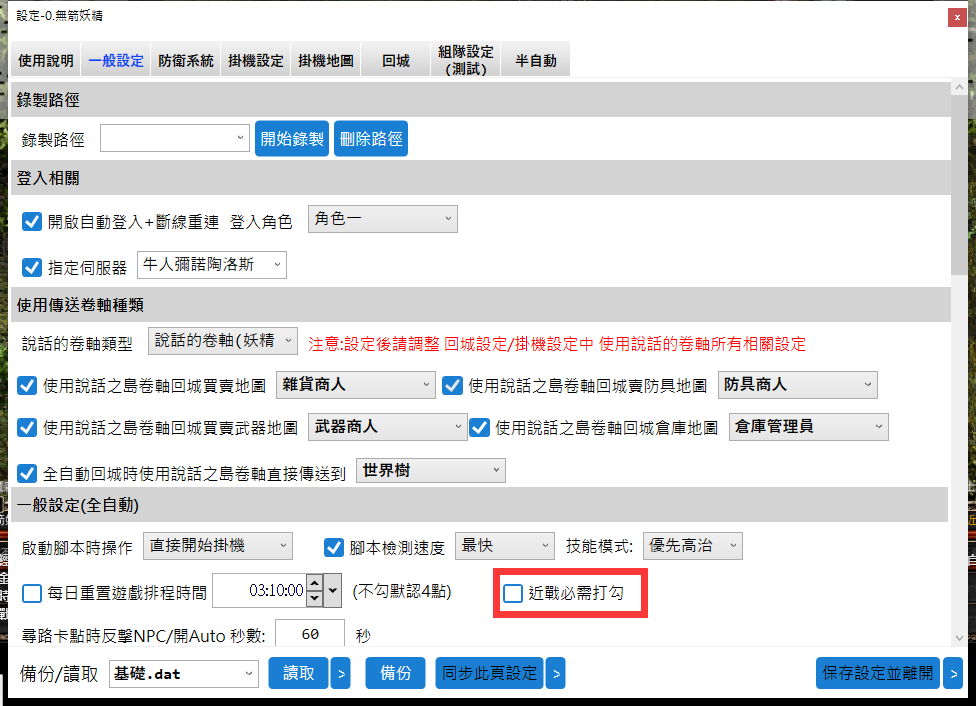Uncheck 使用說話之島卷軸回城買賣武器地圖
Image resolution: width=976 pixels, height=706 pixels.
[27, 428]
